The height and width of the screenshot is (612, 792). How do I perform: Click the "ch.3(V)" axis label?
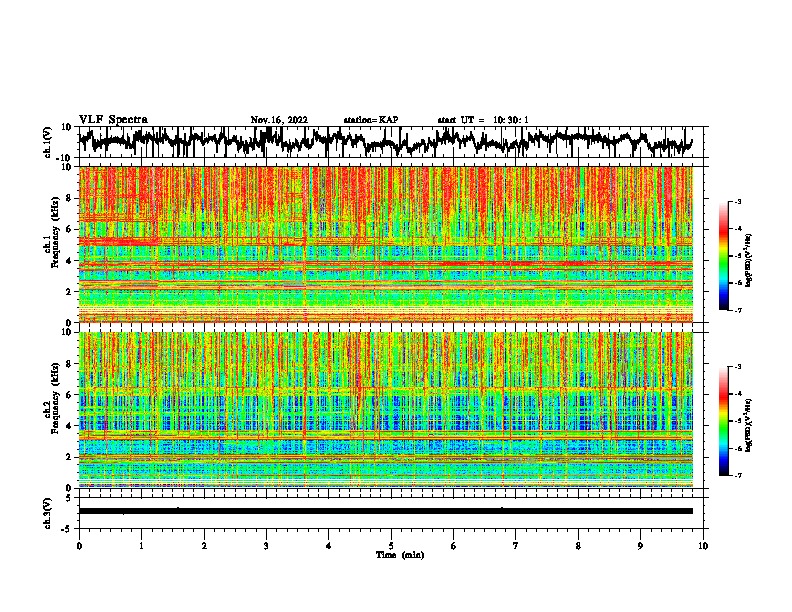click(48, 513)
